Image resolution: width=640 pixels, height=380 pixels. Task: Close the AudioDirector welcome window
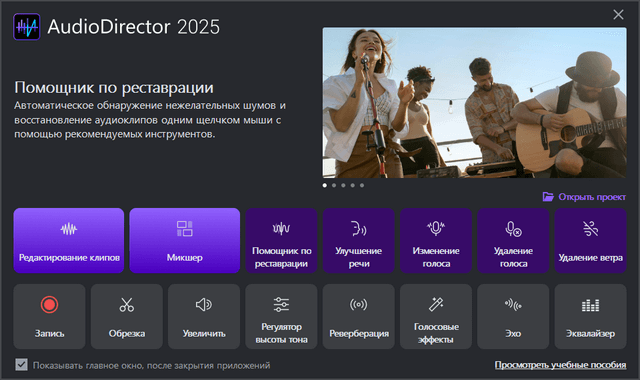point(618,15)
